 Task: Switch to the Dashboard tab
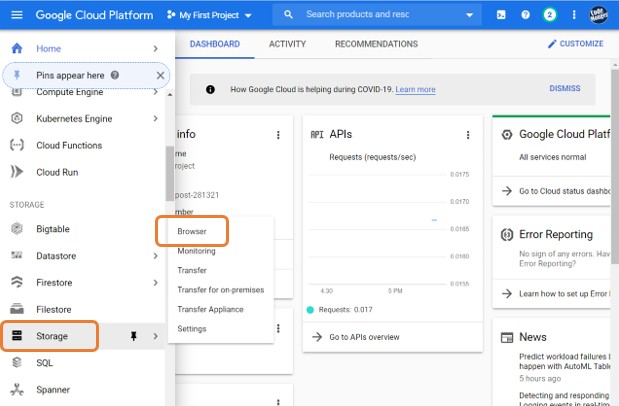215,44
